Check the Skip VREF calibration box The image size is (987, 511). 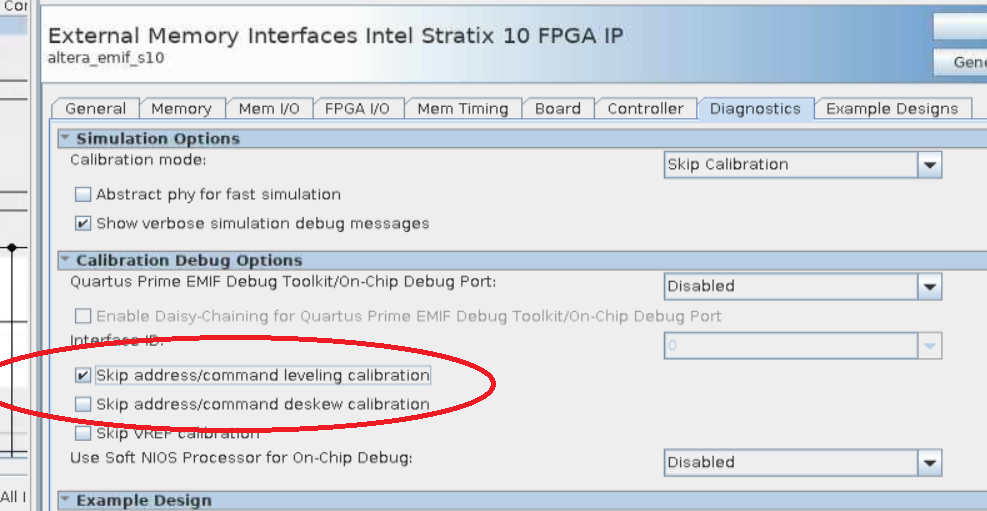click(84, 434)
